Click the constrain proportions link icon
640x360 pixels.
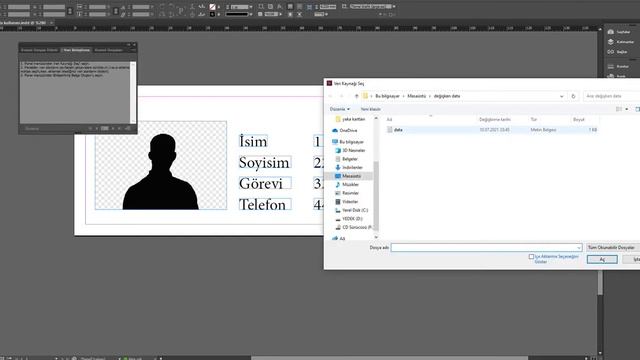70,11
